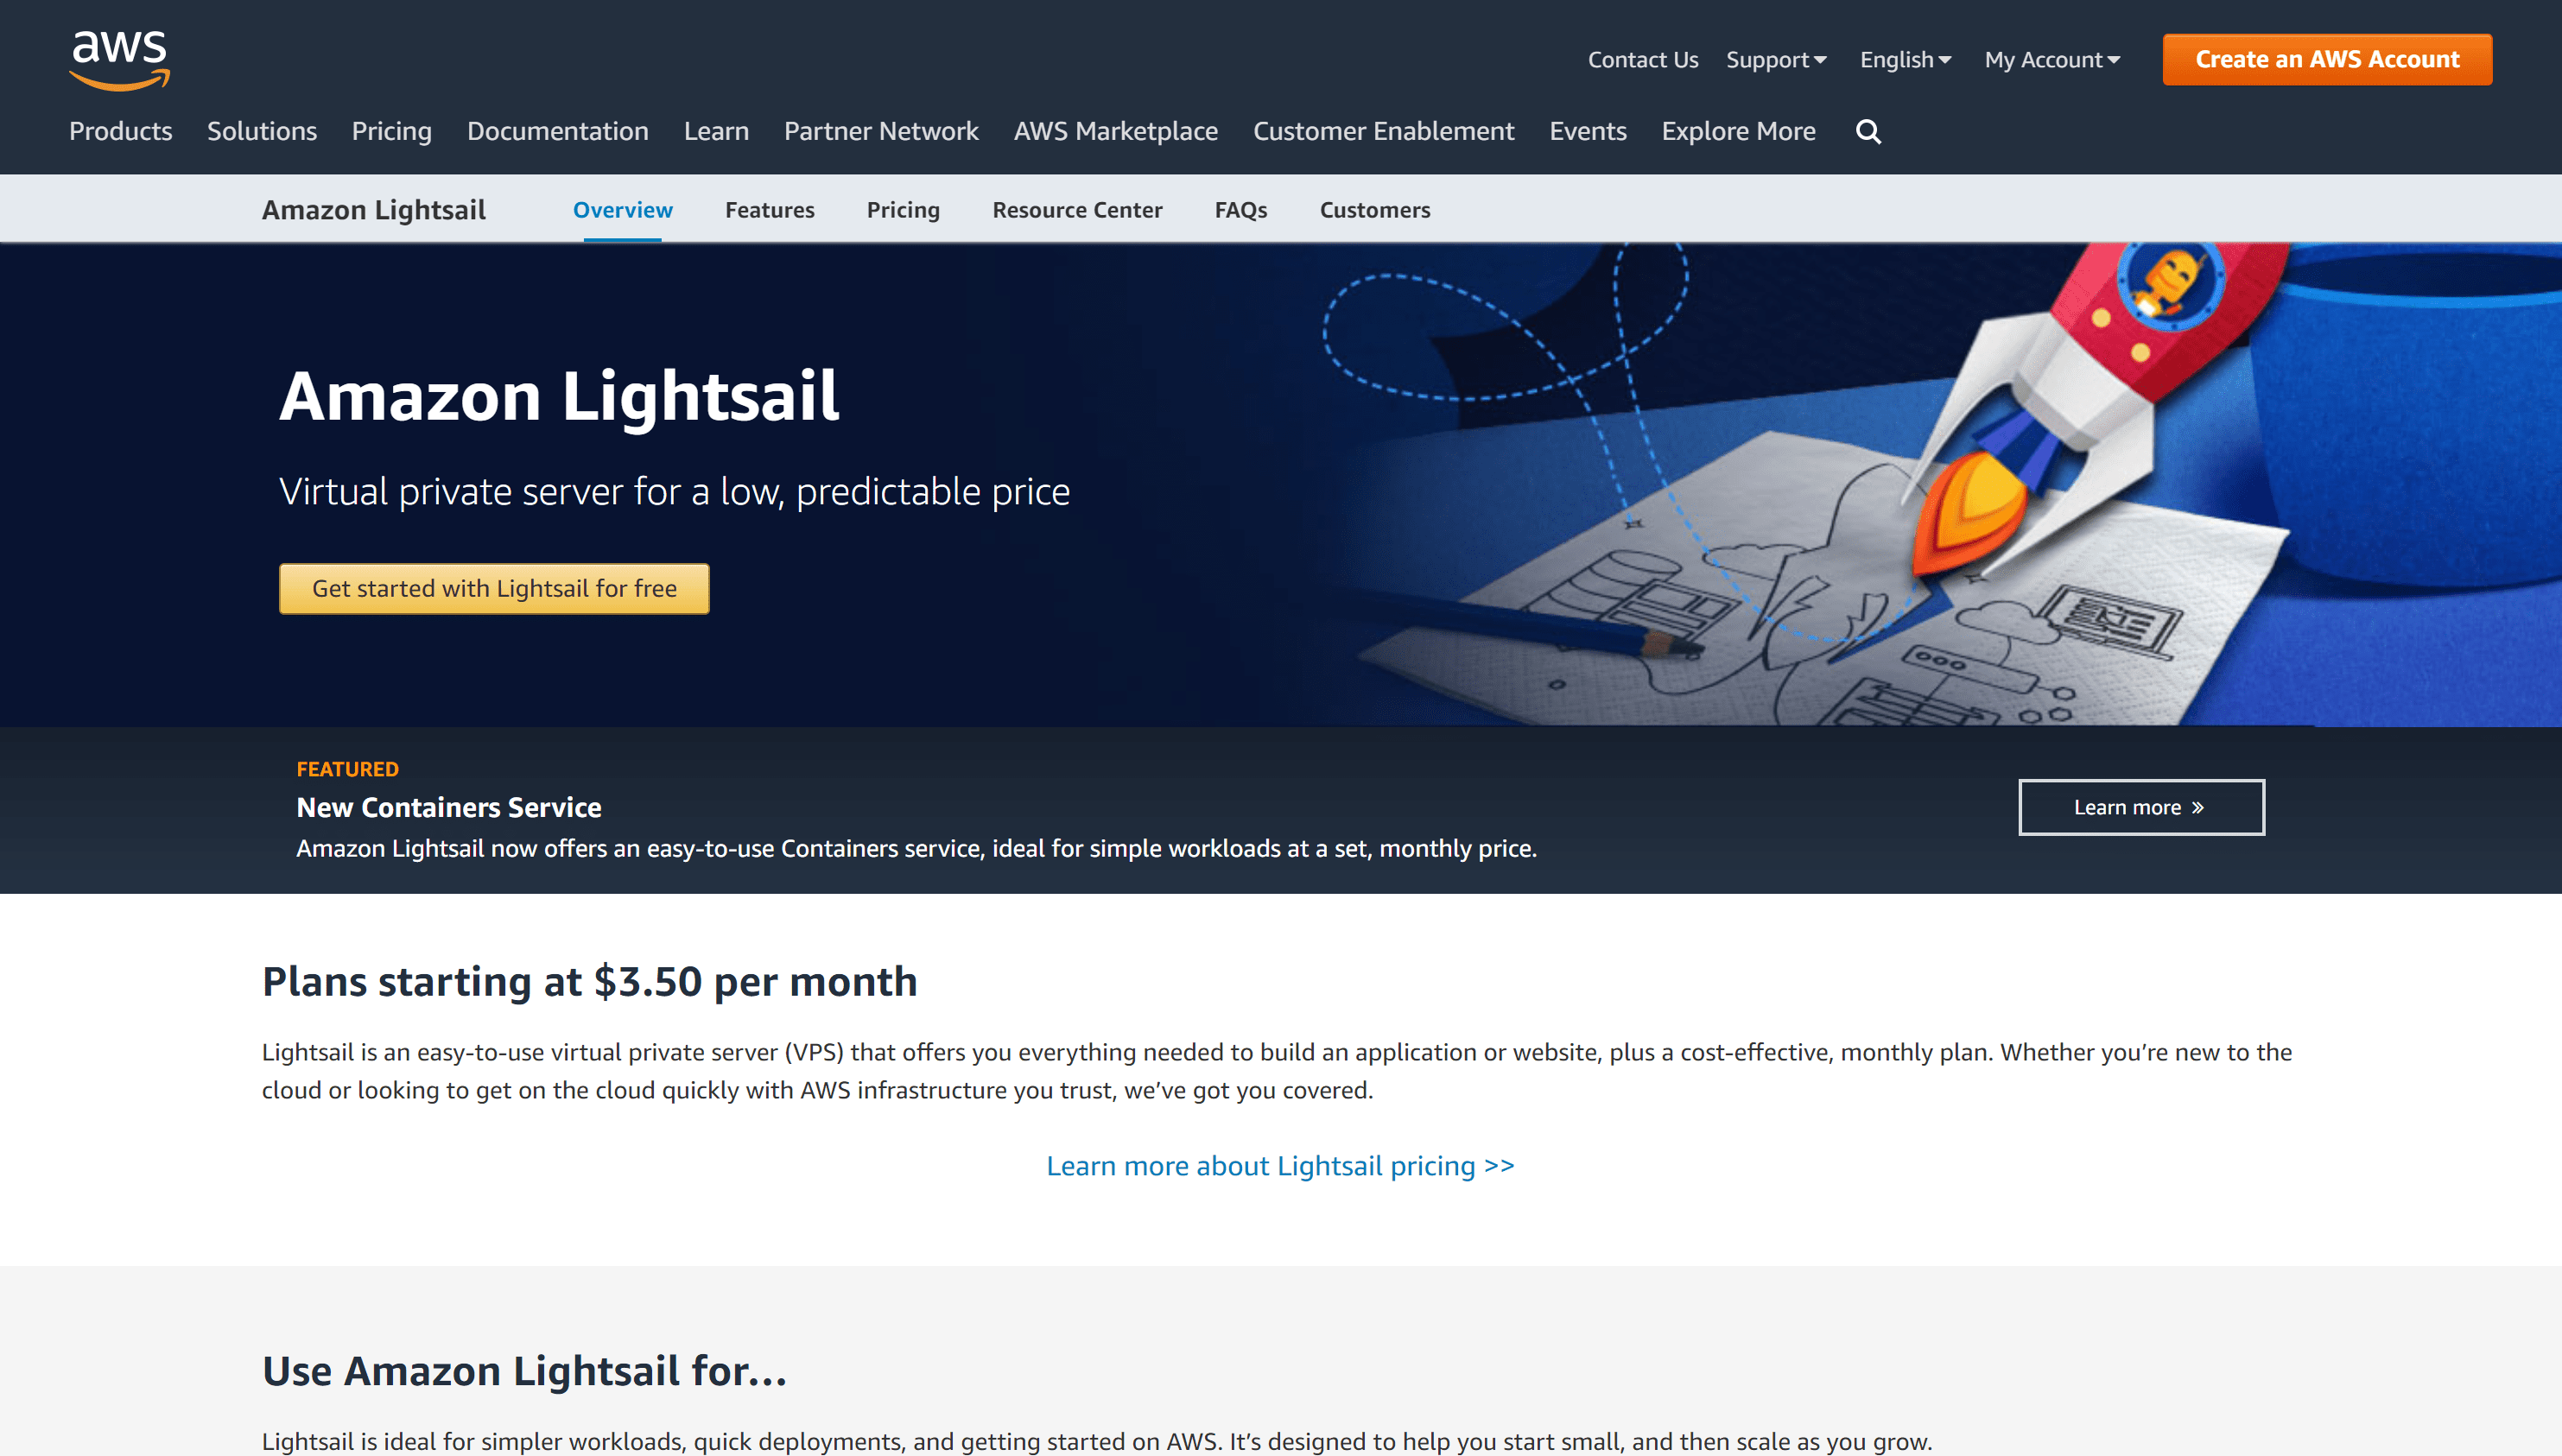Click Get started with Lightsail free
This screenshot has width=2562, height=1456.
494,587
